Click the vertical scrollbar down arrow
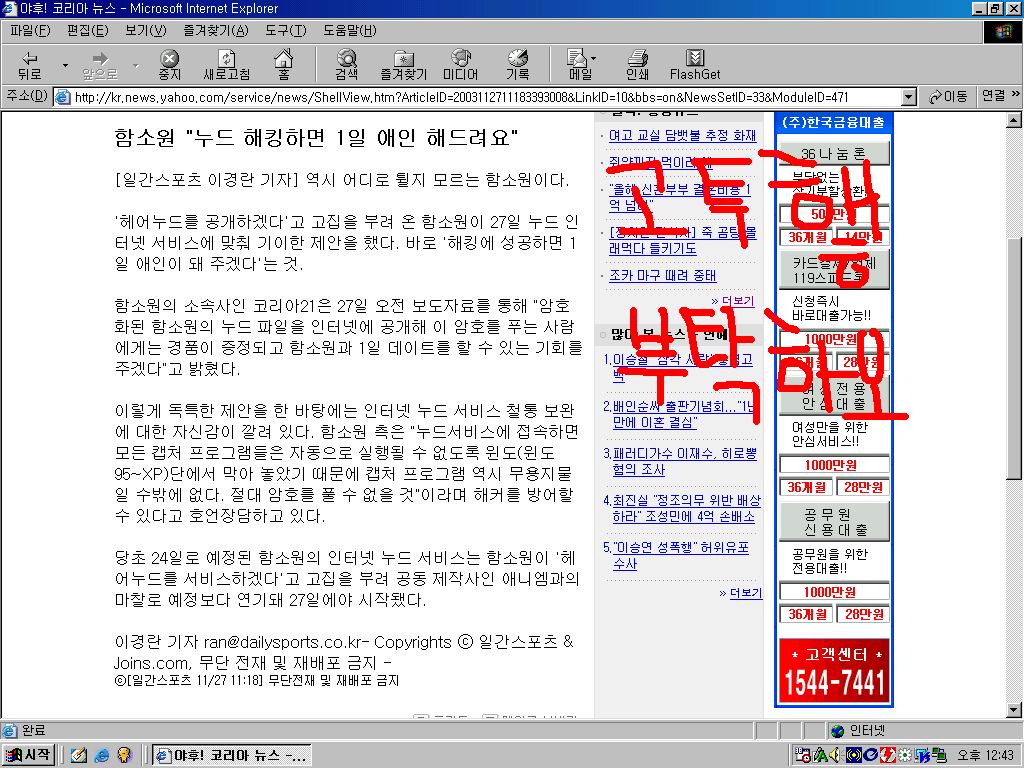This screenshot has width=1024, height=768. (x=1013, y=710)
